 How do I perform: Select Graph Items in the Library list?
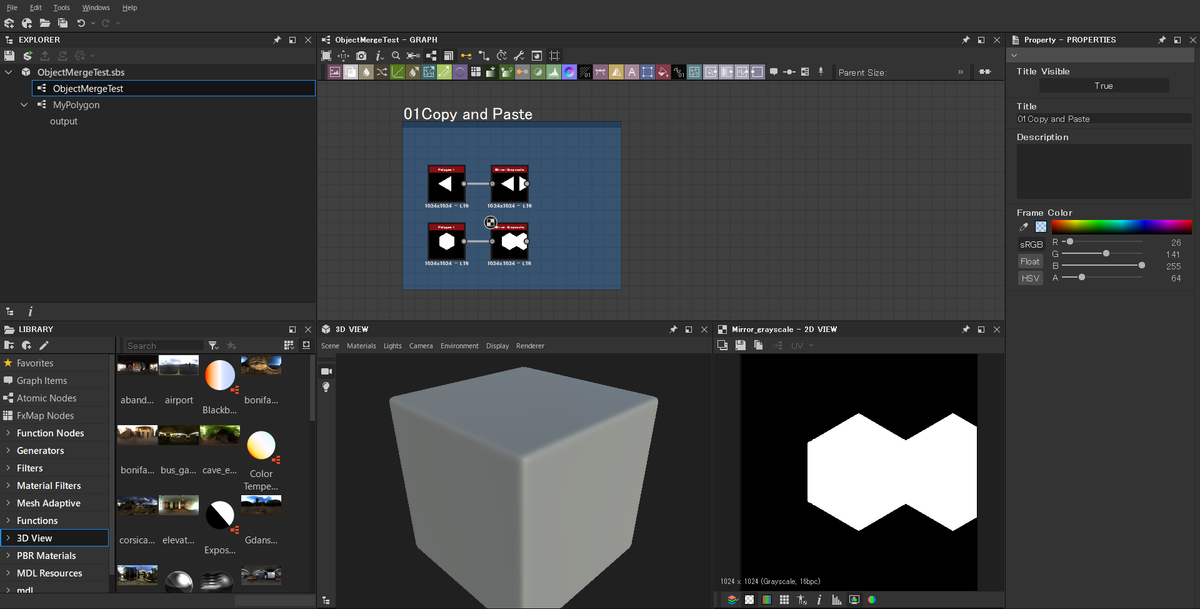(x=42, y=381)
